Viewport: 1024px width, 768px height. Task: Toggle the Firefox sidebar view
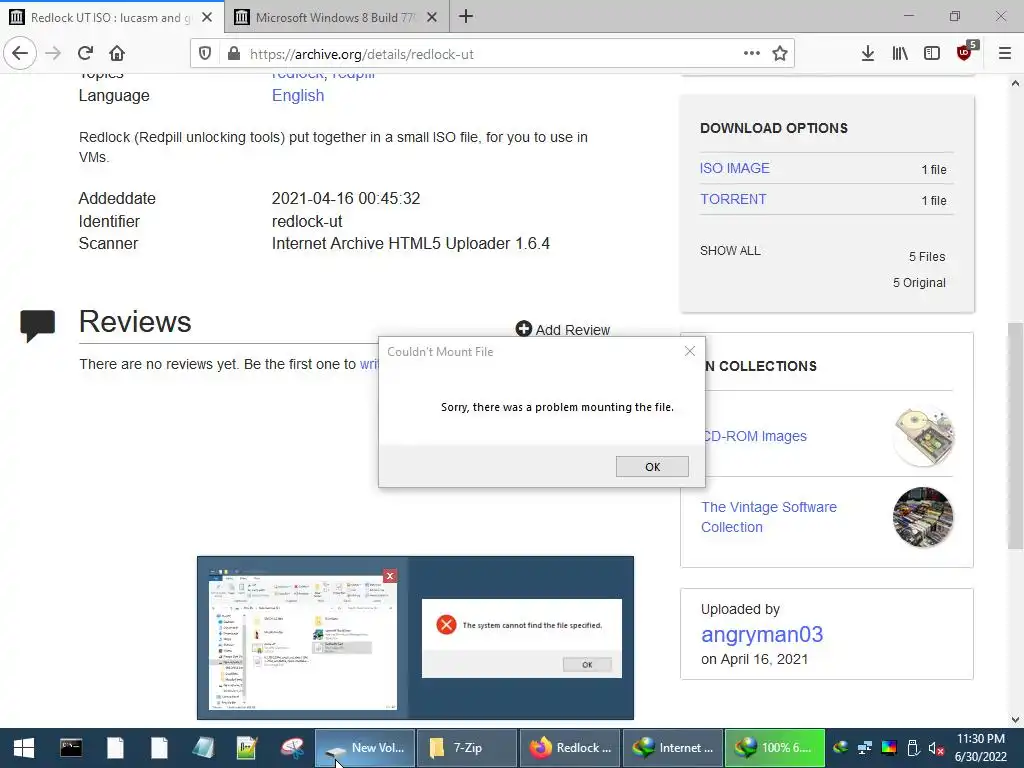(x=932, y=54)
